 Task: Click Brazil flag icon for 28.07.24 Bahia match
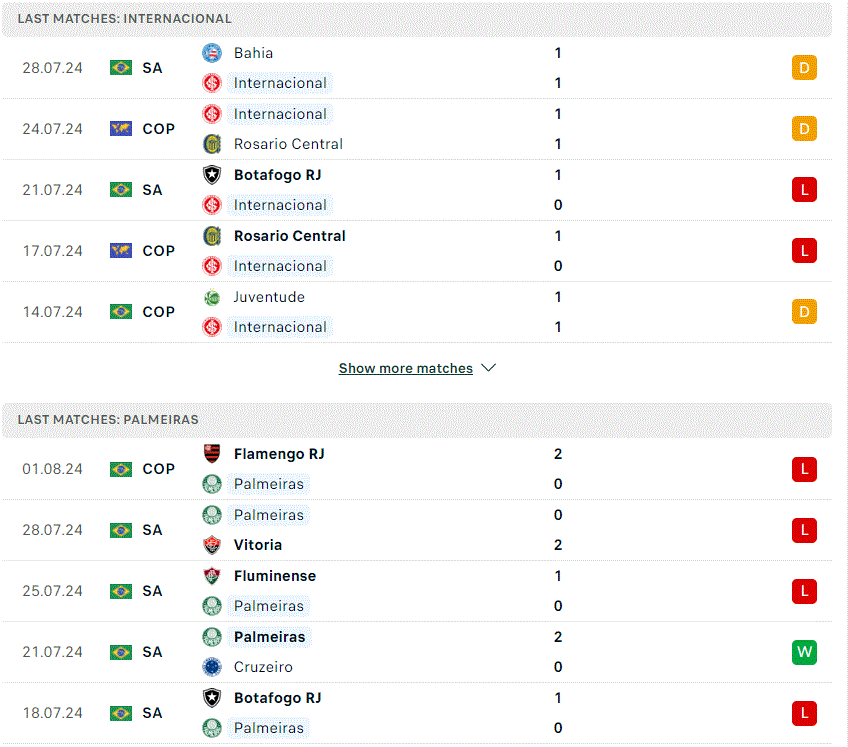[x=121, y=68]
